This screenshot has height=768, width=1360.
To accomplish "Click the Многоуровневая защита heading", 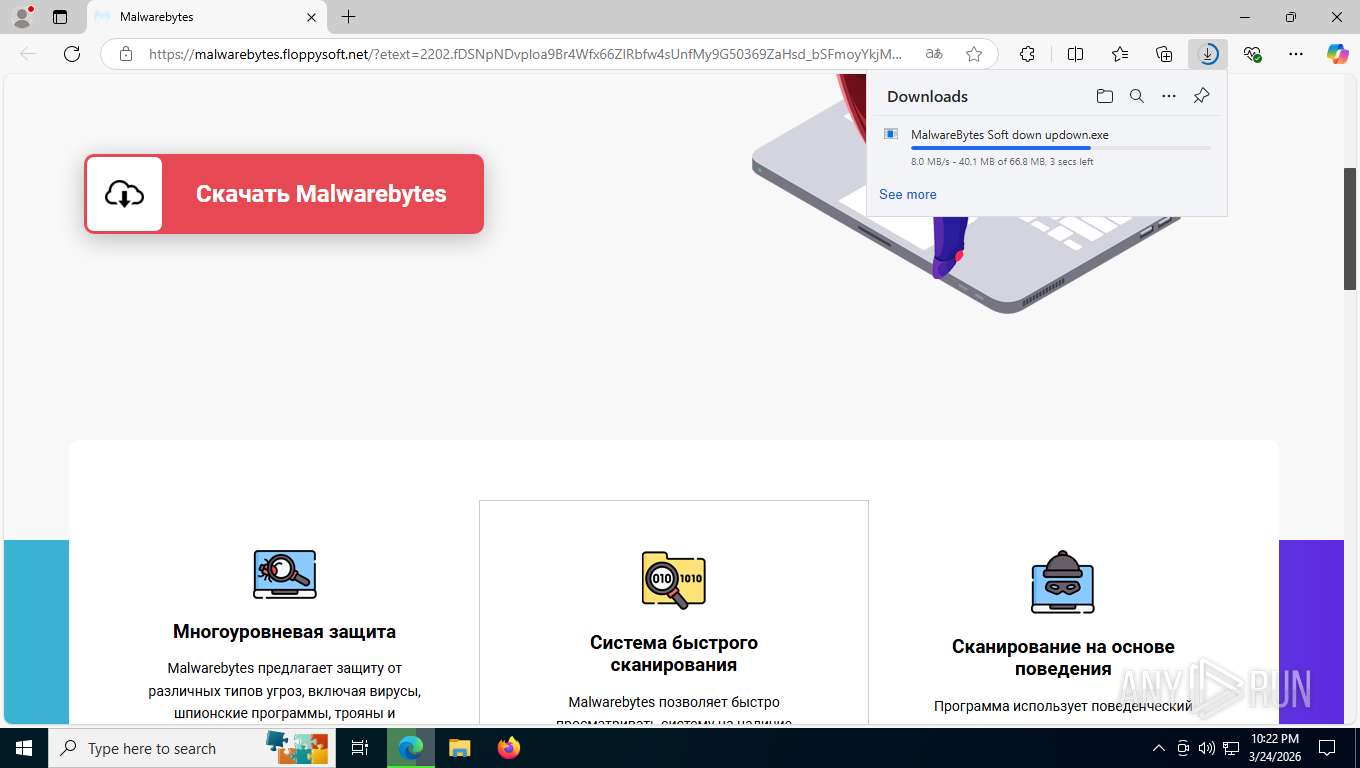I will click(x=284, y=631).
